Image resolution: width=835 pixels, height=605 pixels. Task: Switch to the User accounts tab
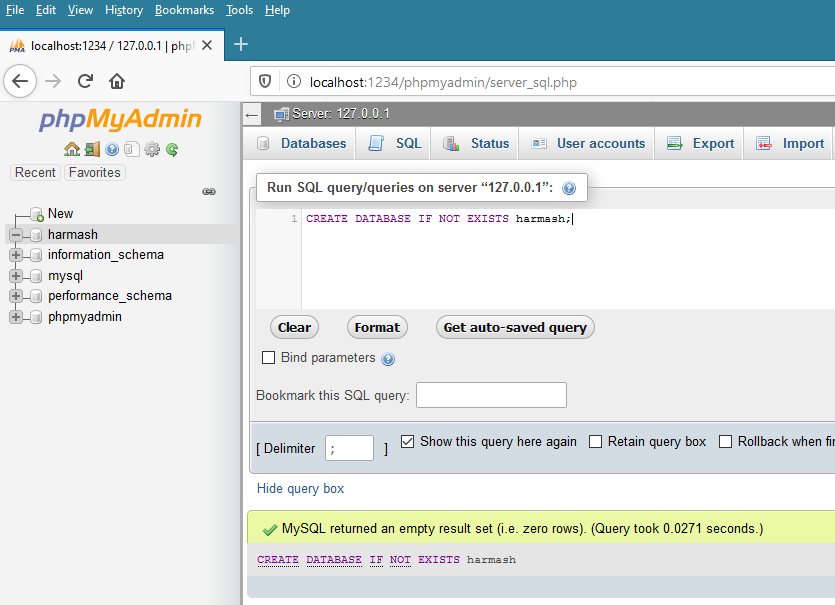pyautogui.click(x=588, y=143)
